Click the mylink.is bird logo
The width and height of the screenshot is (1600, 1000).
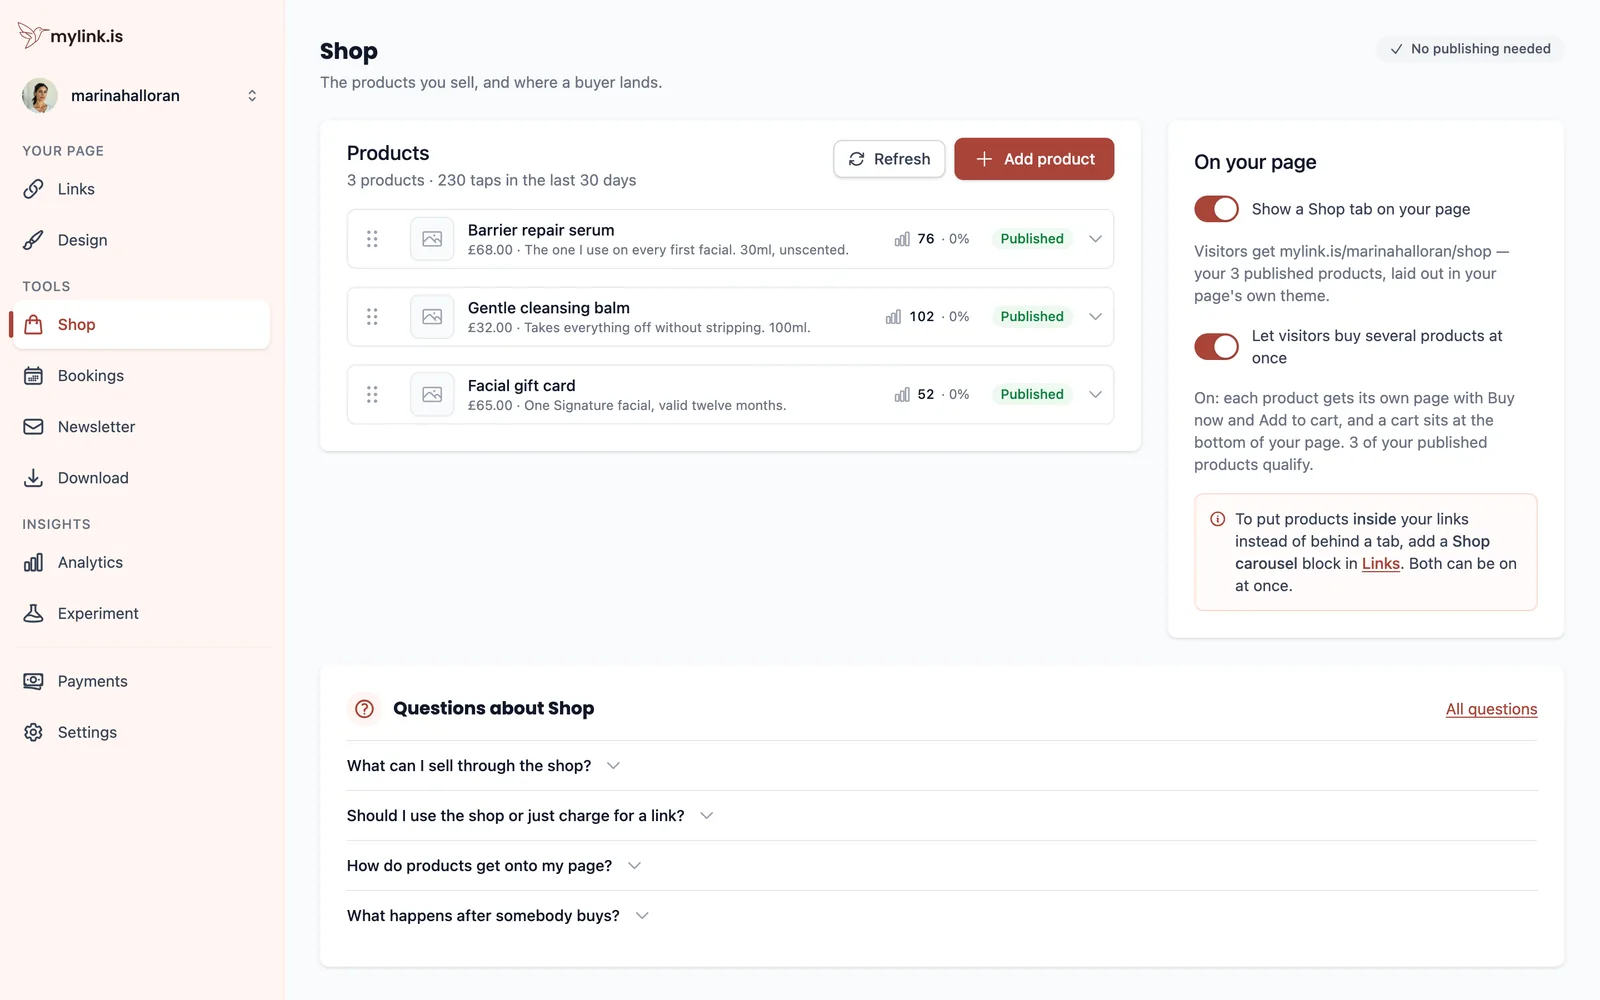coord(32,35)
